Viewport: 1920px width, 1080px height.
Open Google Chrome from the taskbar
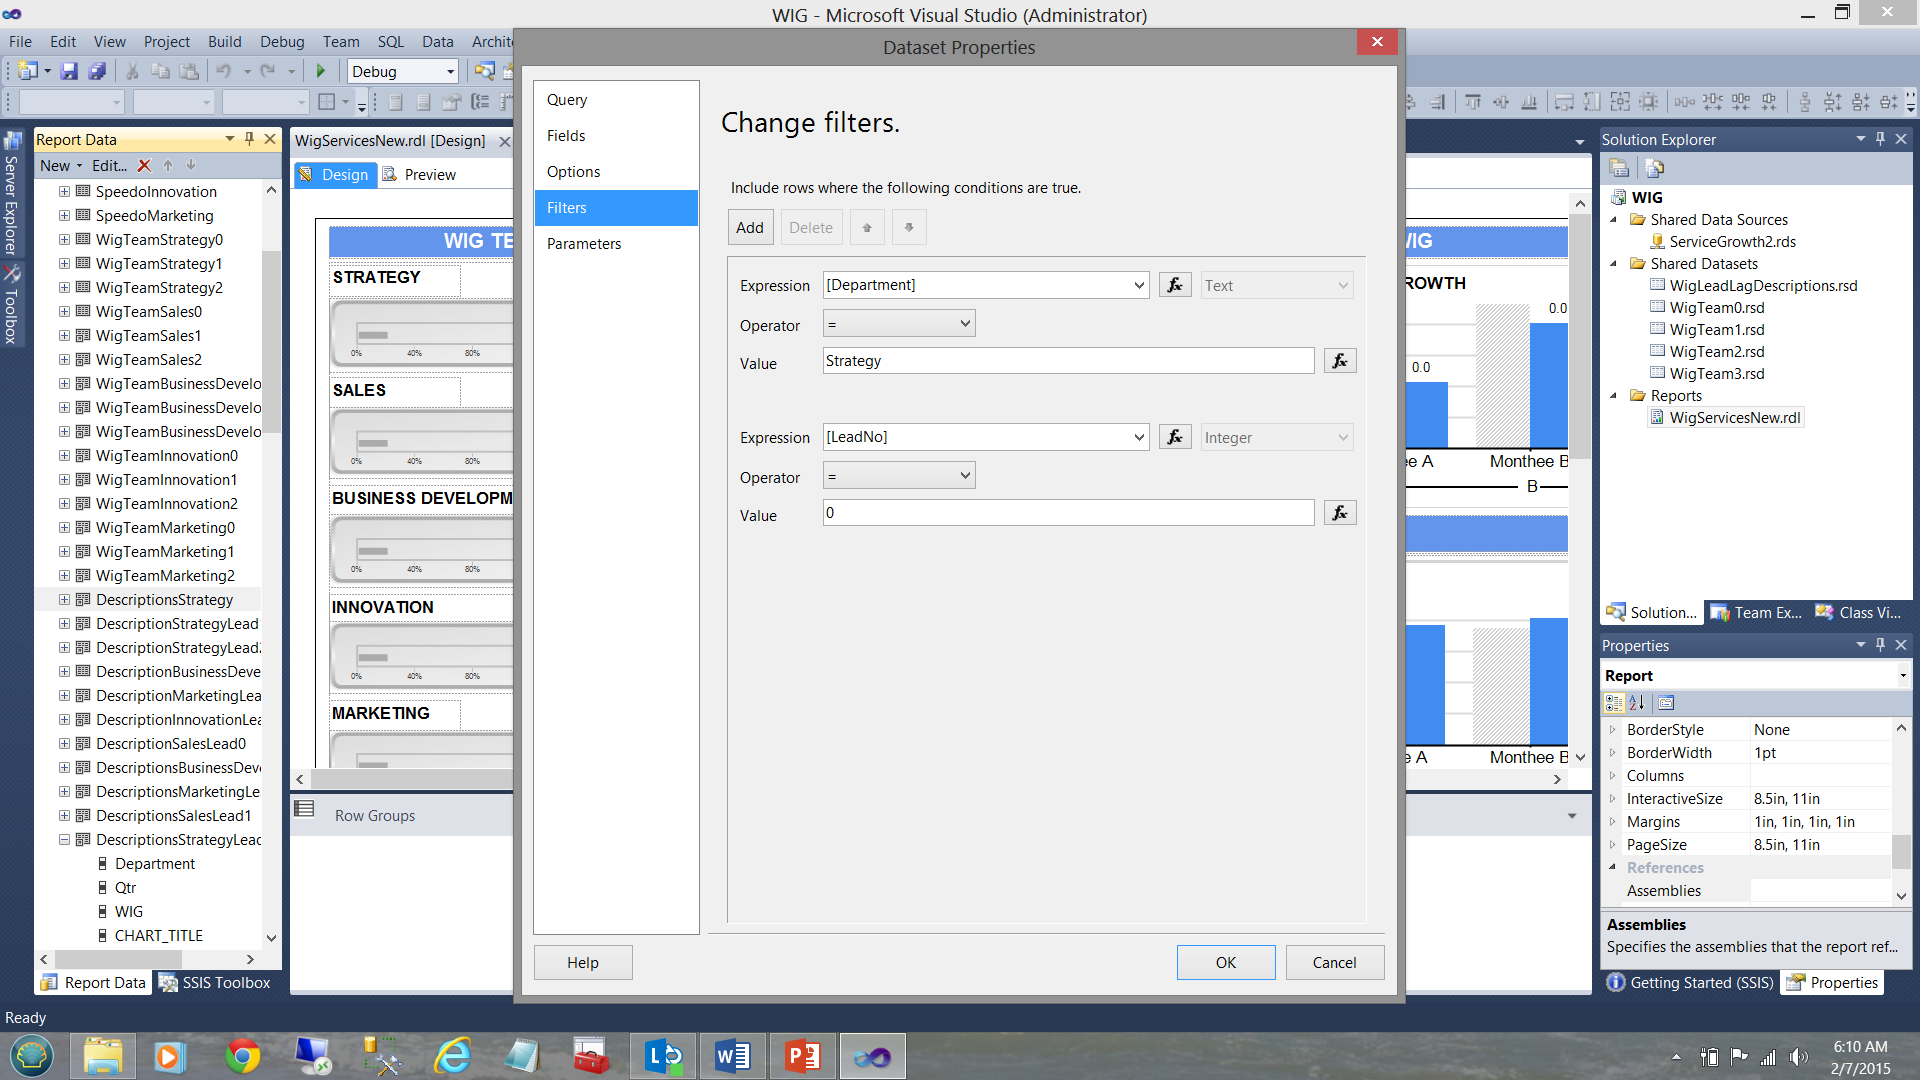tap(242, 1056)
